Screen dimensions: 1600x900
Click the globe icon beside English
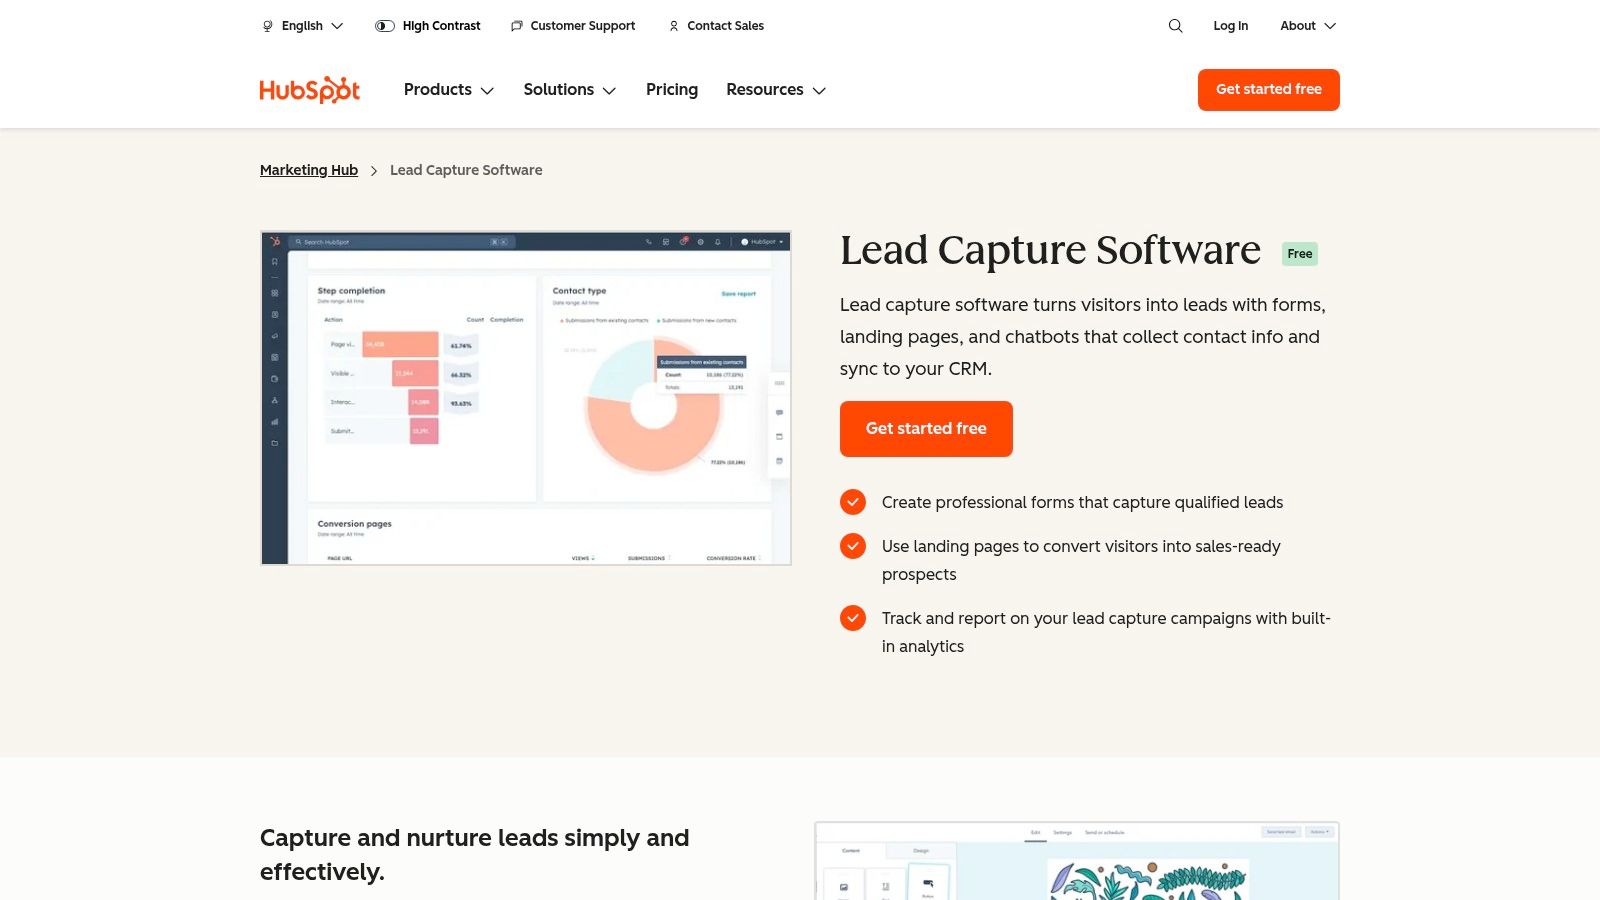coord(266,26)
